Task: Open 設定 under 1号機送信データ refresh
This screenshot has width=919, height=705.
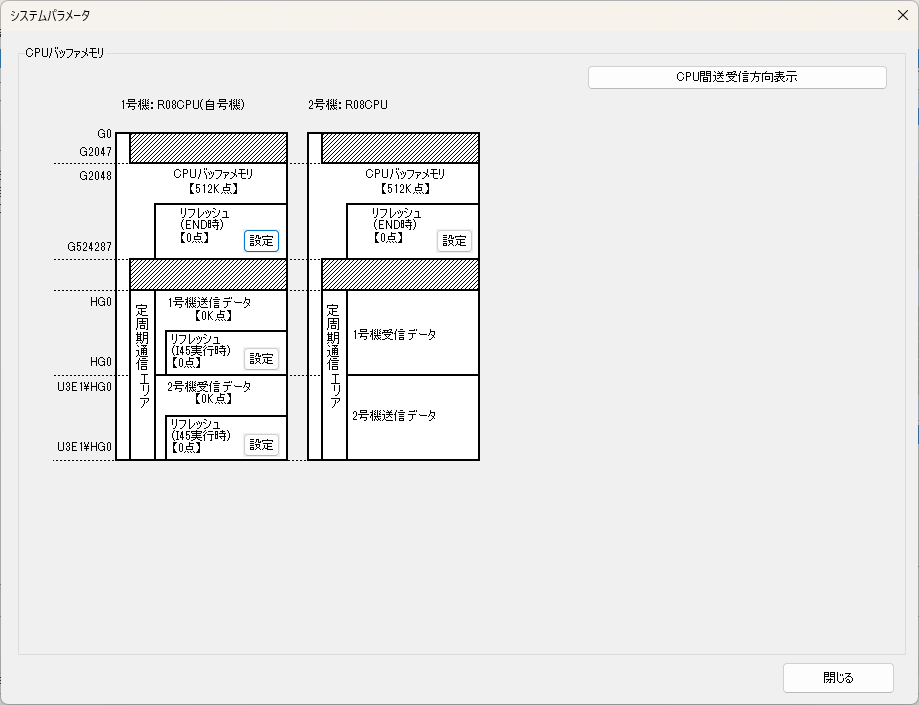Action: [261, 360]
